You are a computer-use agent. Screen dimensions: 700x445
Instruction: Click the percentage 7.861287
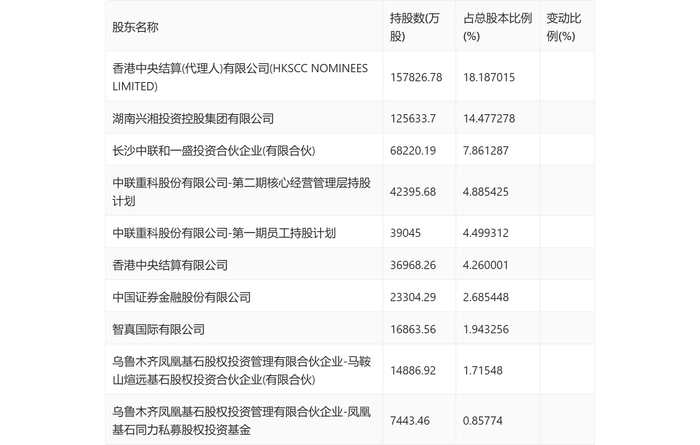486,151
